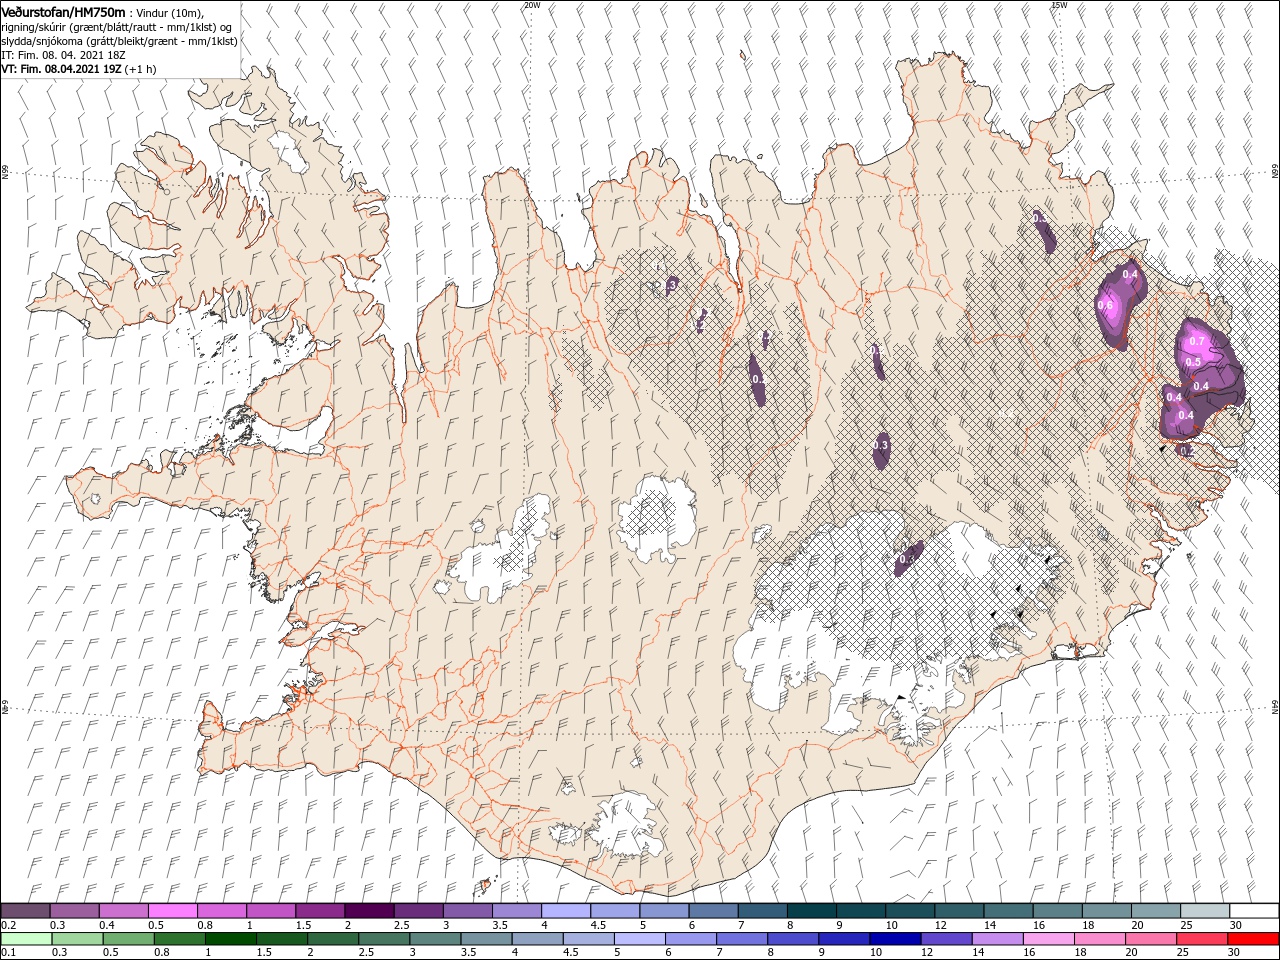Click the dark purple-gray 0.2 swatch, upper legend row
The image size is (1280, 960).
click(26, 911)
